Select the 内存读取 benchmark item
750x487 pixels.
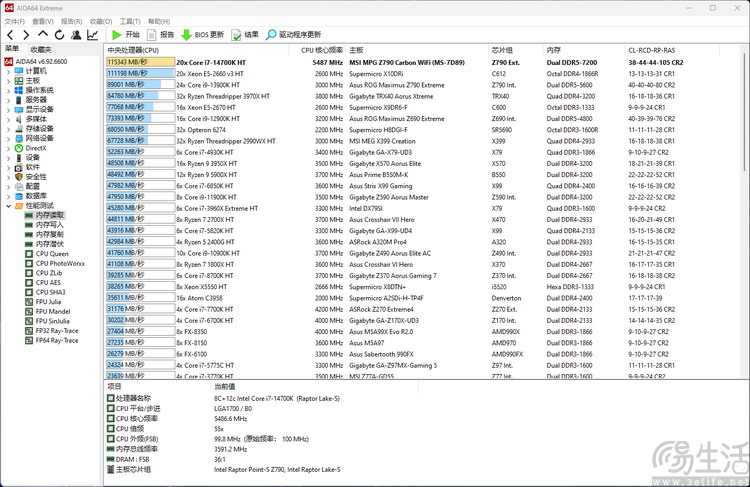click(x=44, y=215)
